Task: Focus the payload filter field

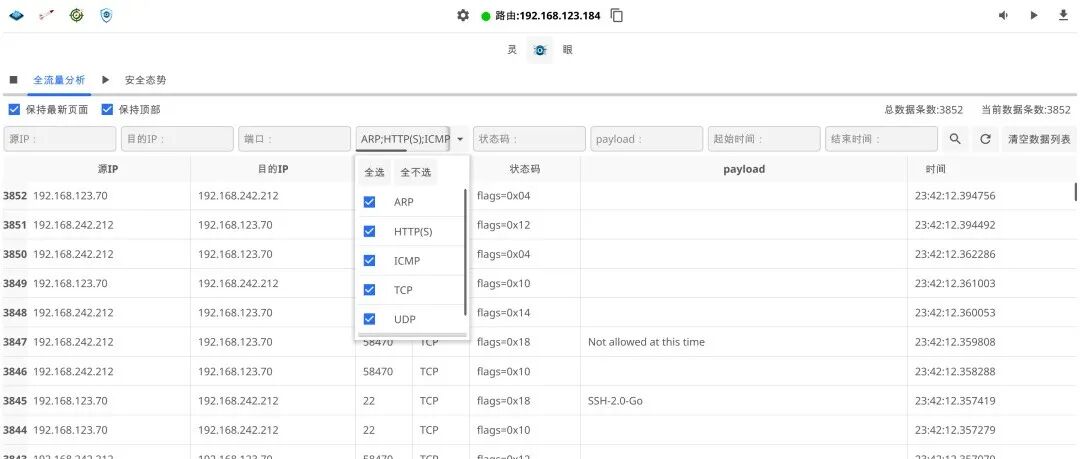Action: click(647, 139)
